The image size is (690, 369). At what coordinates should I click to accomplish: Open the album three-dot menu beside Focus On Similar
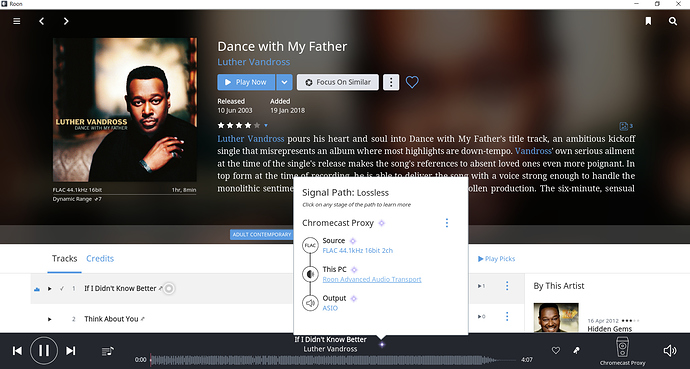point(391,82)
